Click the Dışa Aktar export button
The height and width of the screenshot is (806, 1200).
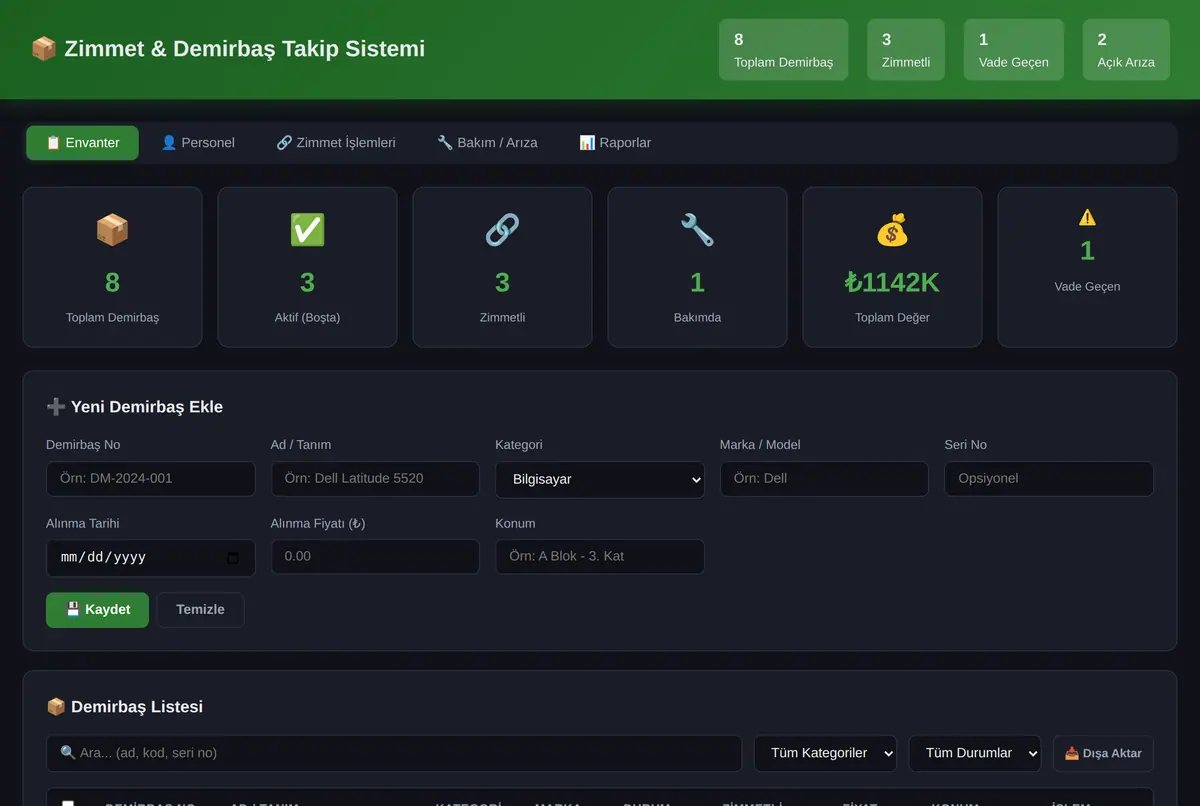[x=1103, y=753]
